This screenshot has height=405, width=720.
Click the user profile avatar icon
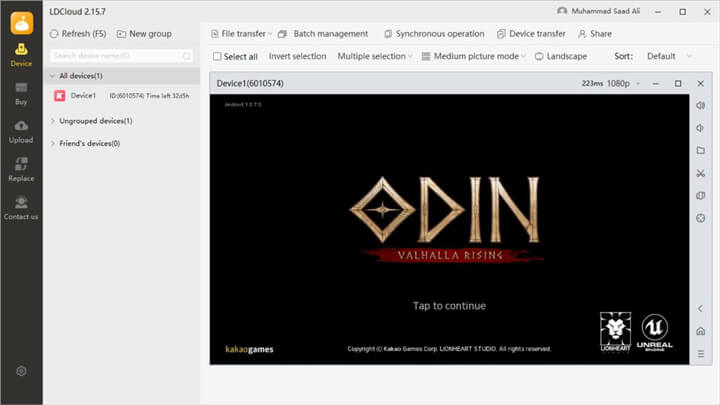pyautogui.click(x=562, y=11)
